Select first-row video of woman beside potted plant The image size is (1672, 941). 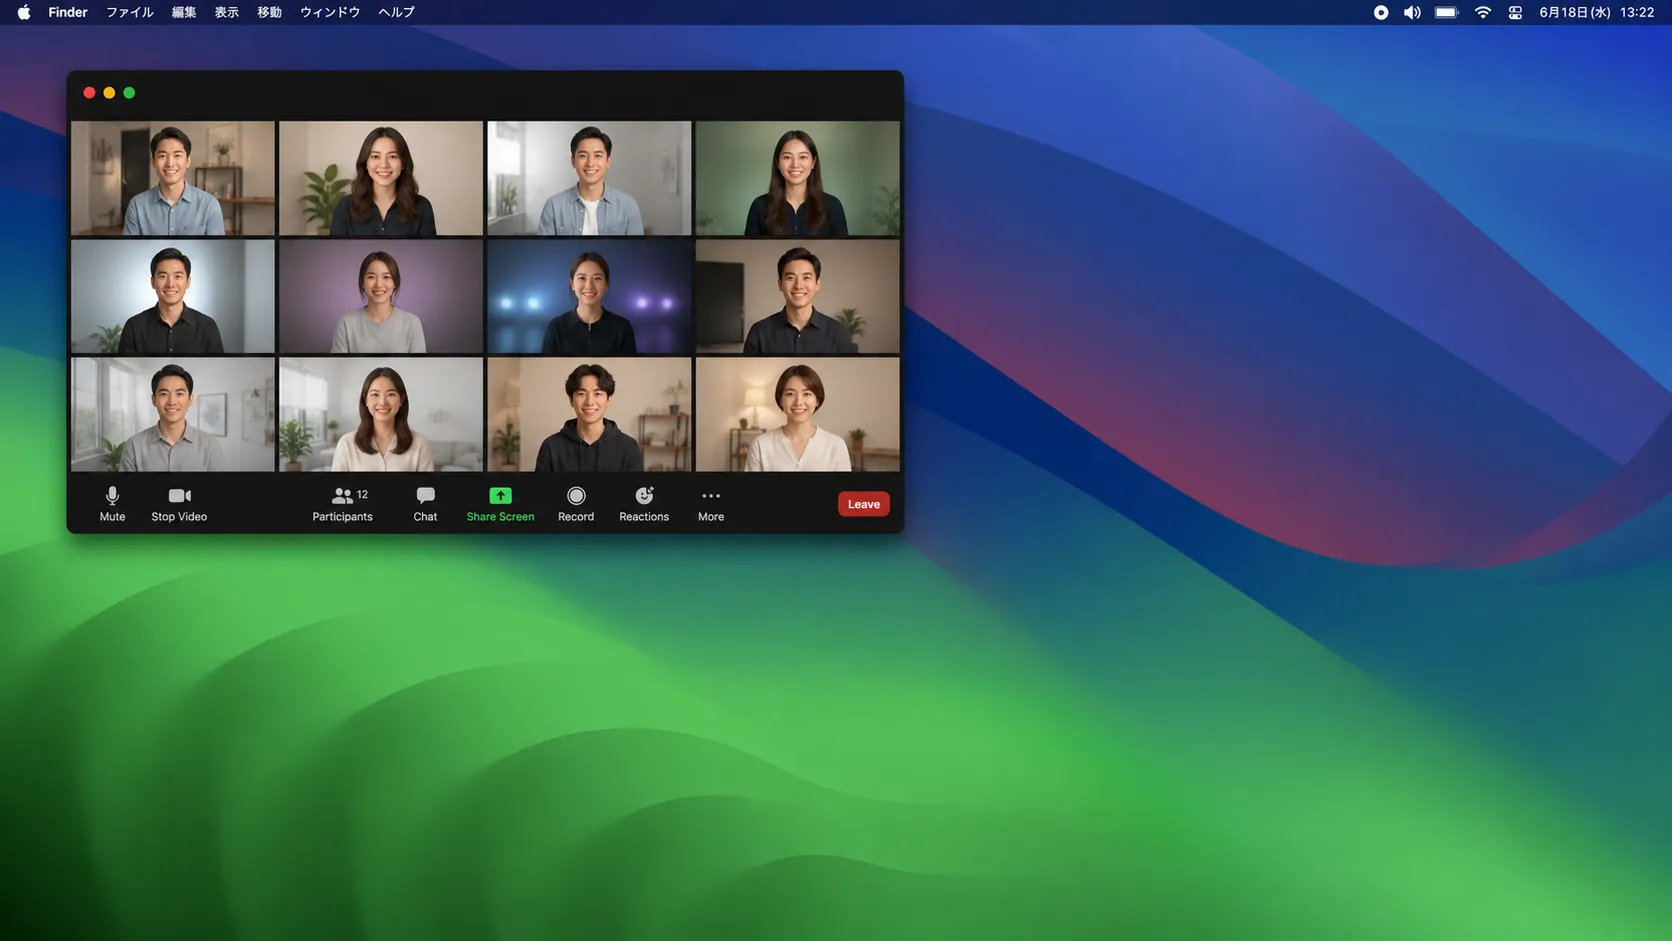coord(381,178)
